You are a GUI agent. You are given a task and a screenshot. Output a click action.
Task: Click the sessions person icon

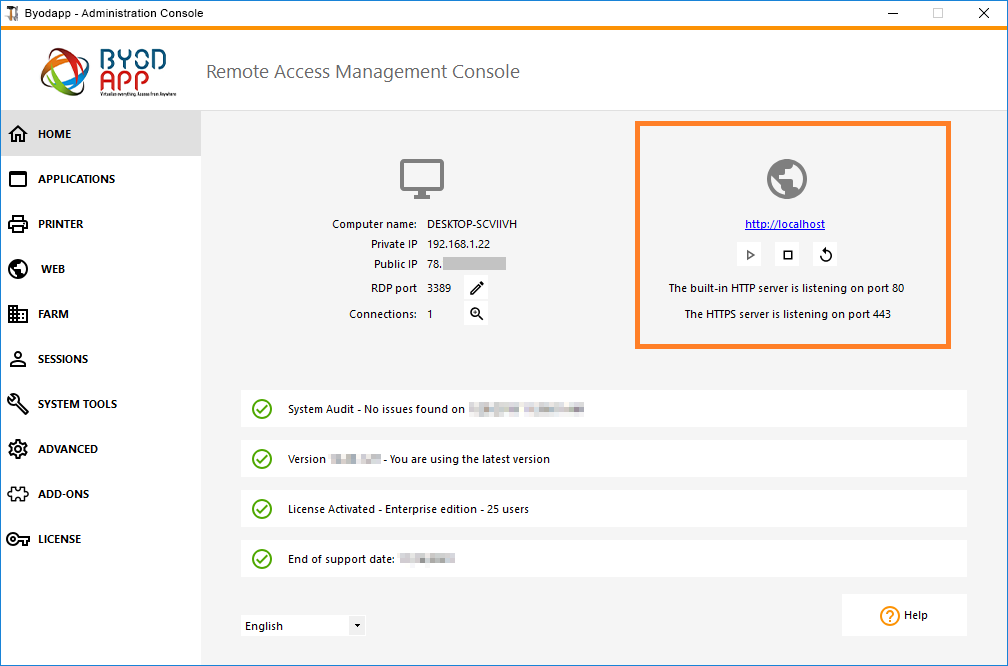[18, 359]
